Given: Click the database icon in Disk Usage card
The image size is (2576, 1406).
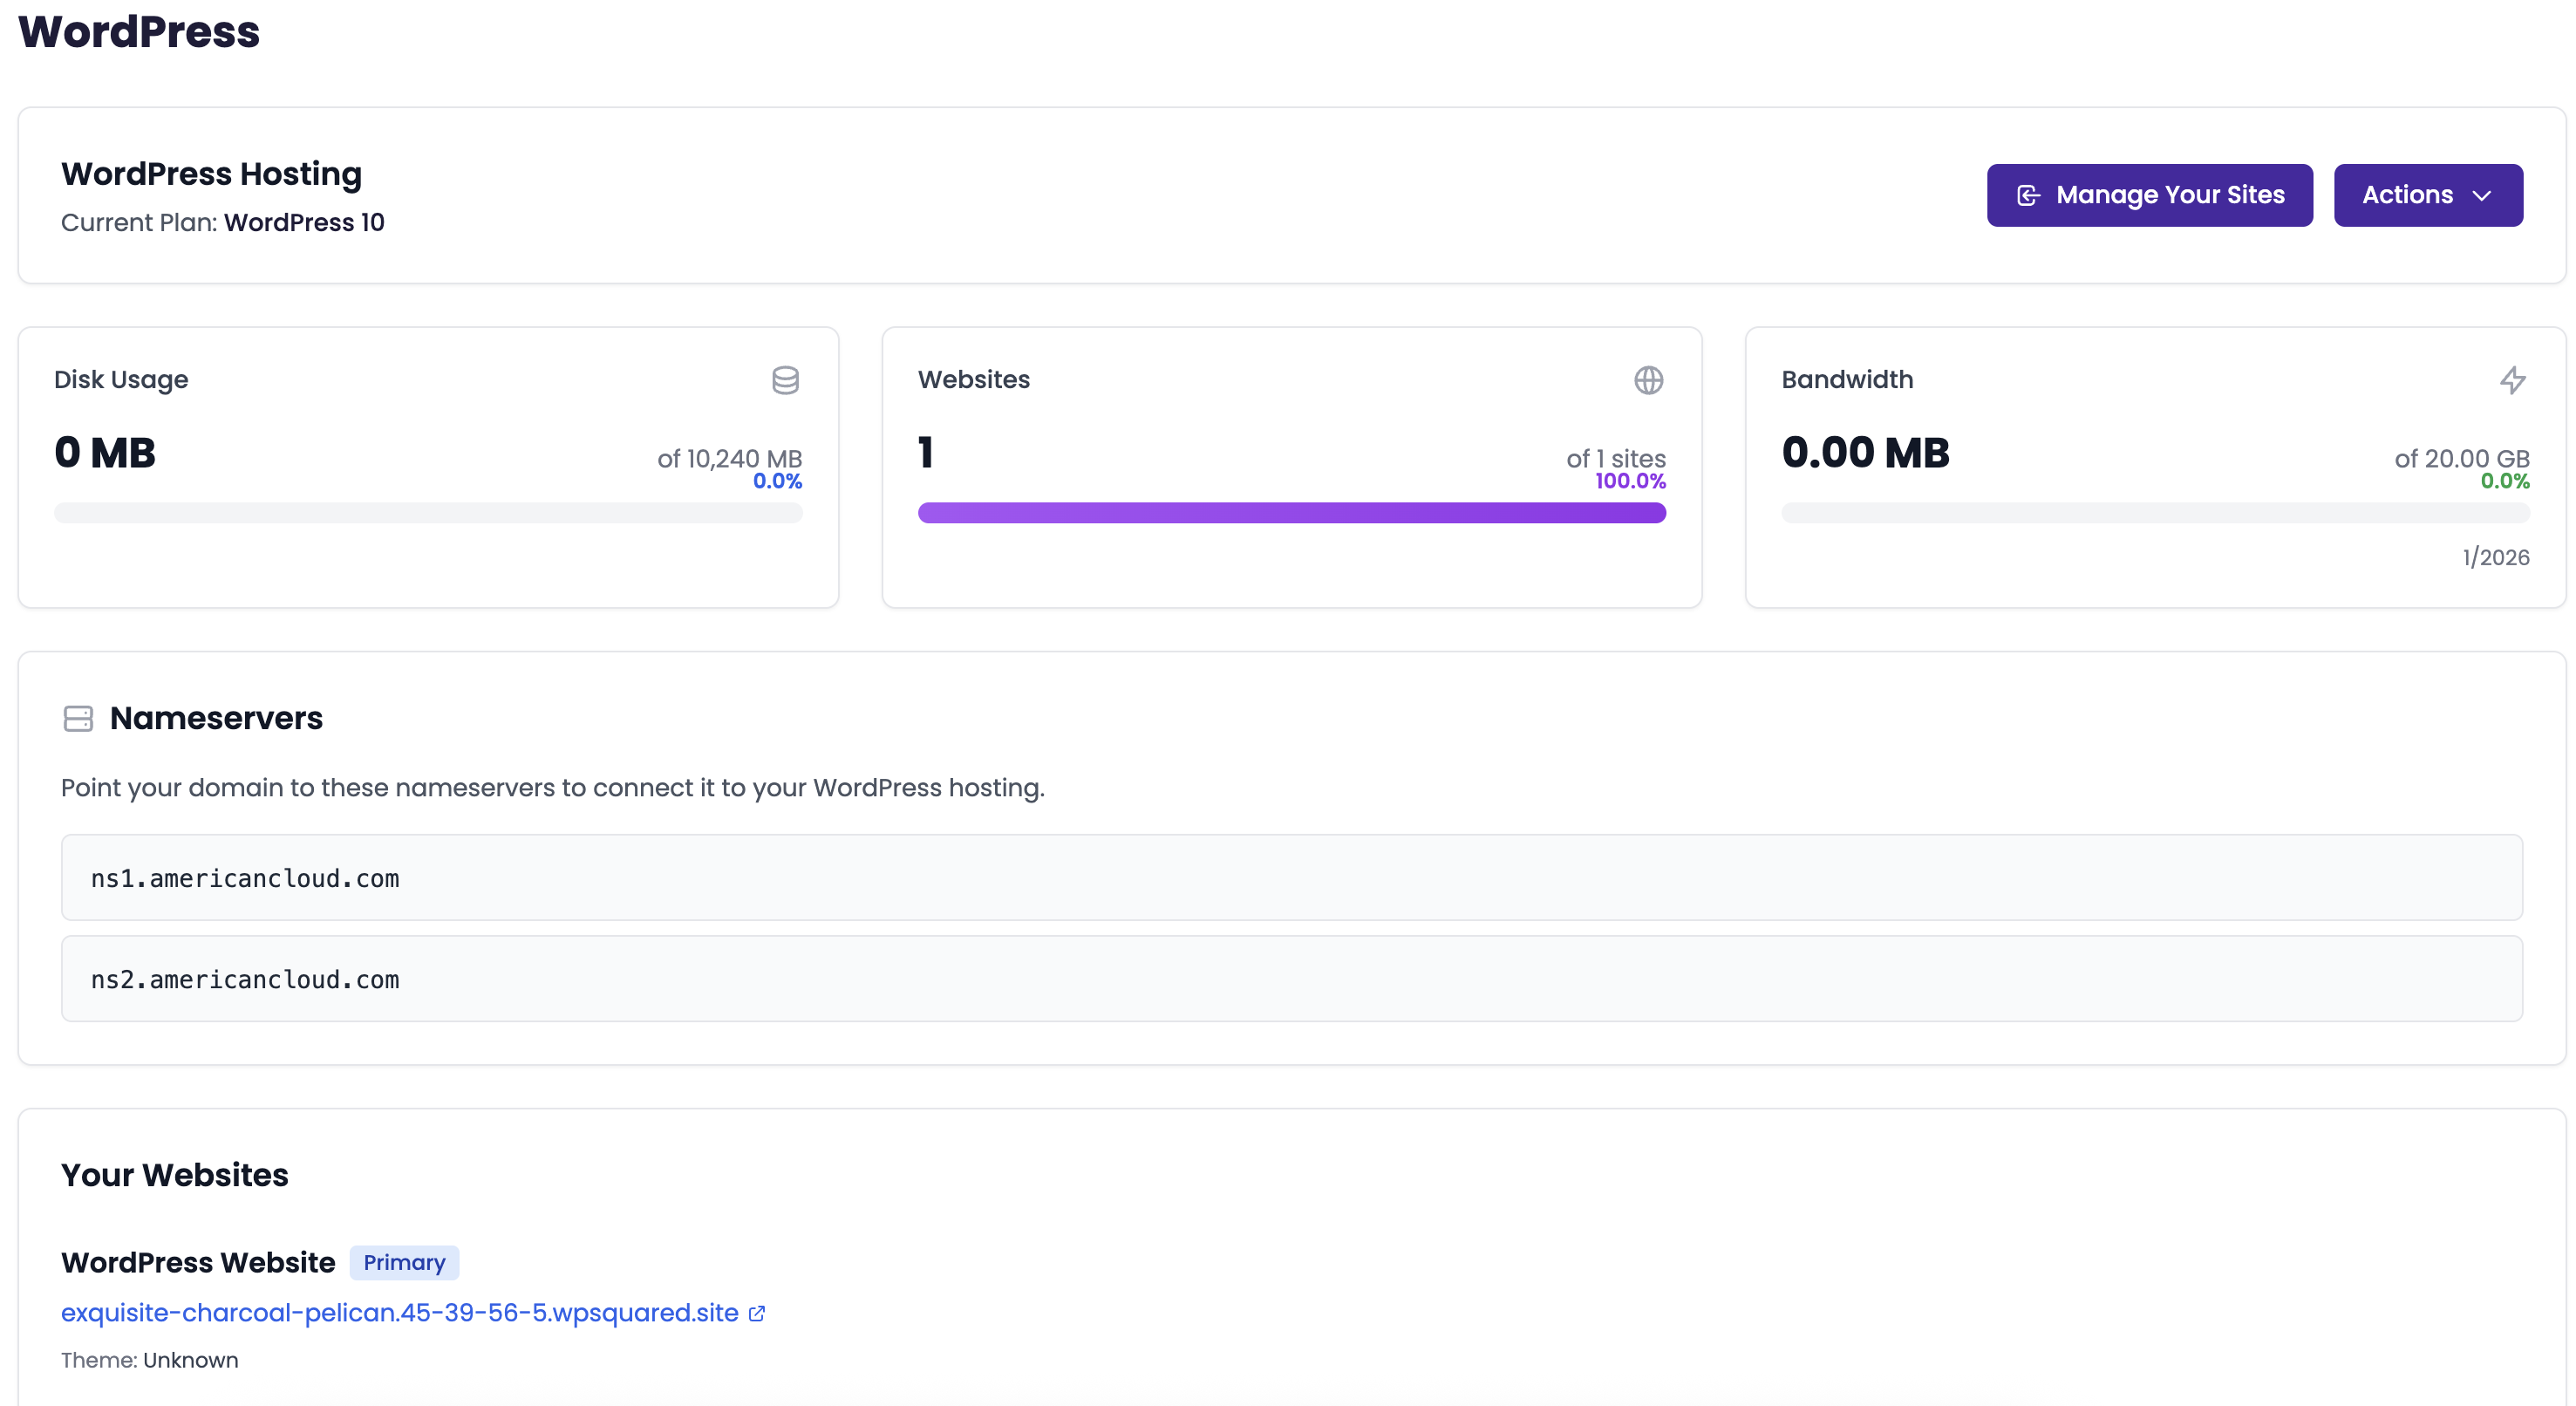Looking at the screenshot, I should click(x=785, y=380).
